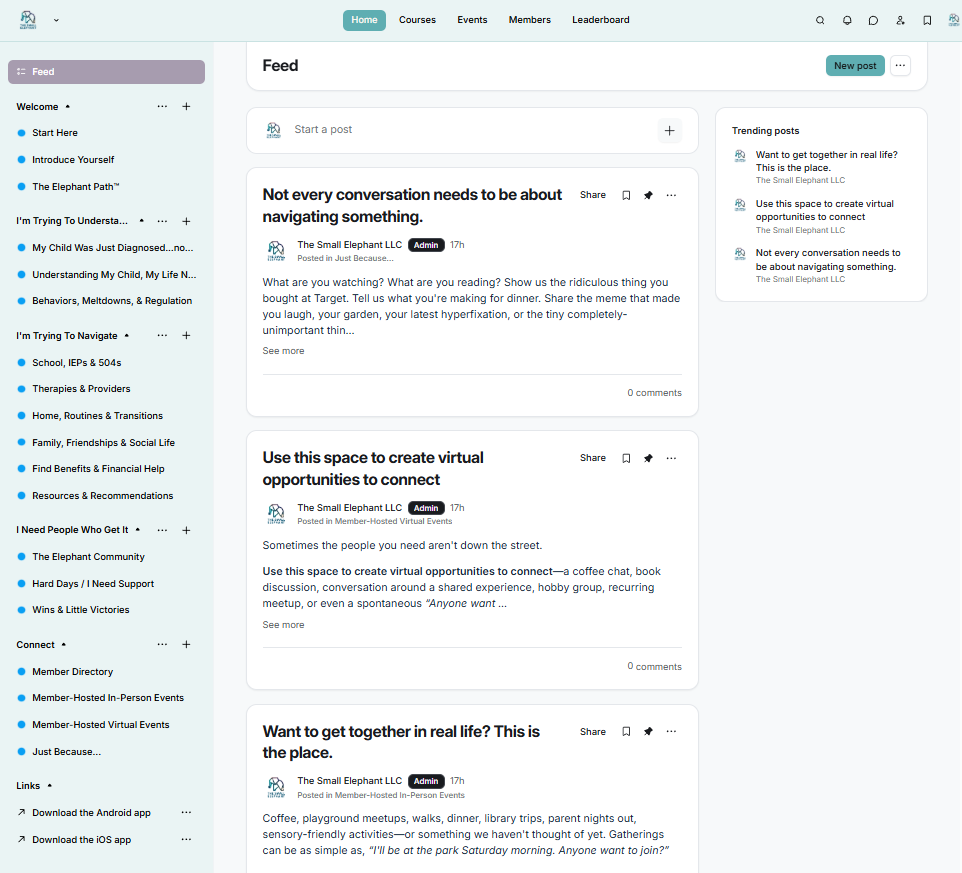The width and height of the screenshot is (962, 873).
Task: Switch to the Courses tab
Action: click(x=417, y=20)
